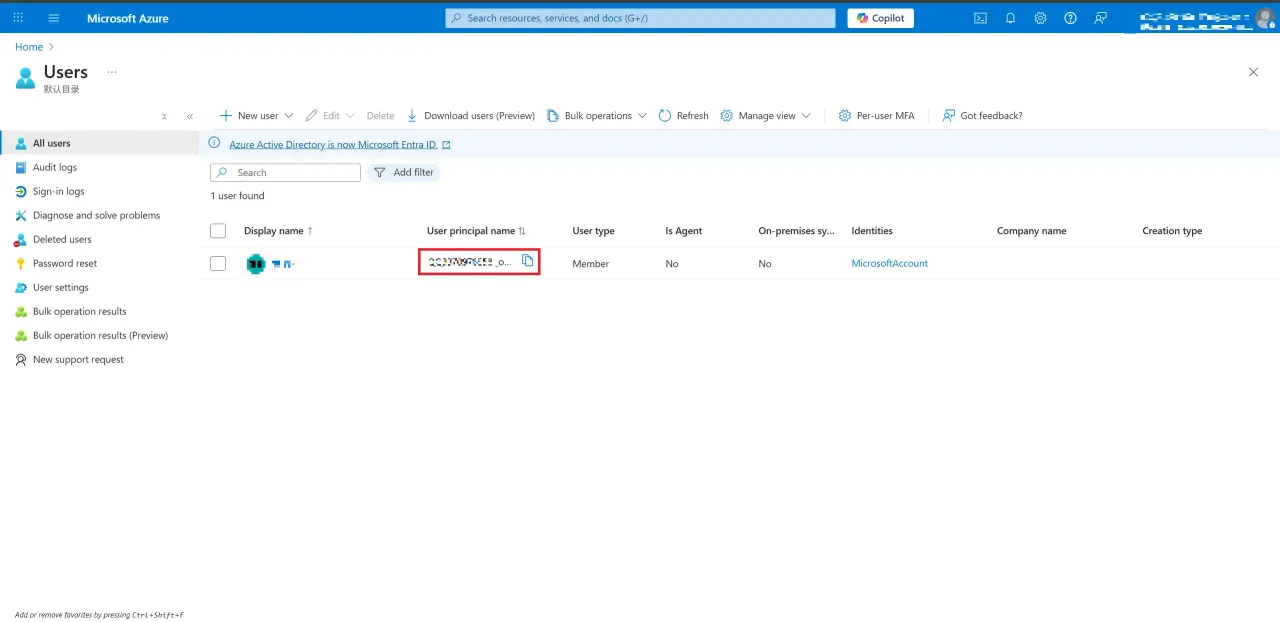Click the Delete toolbar command
This screenshot has height=622, width=1280.
[380, 116]
